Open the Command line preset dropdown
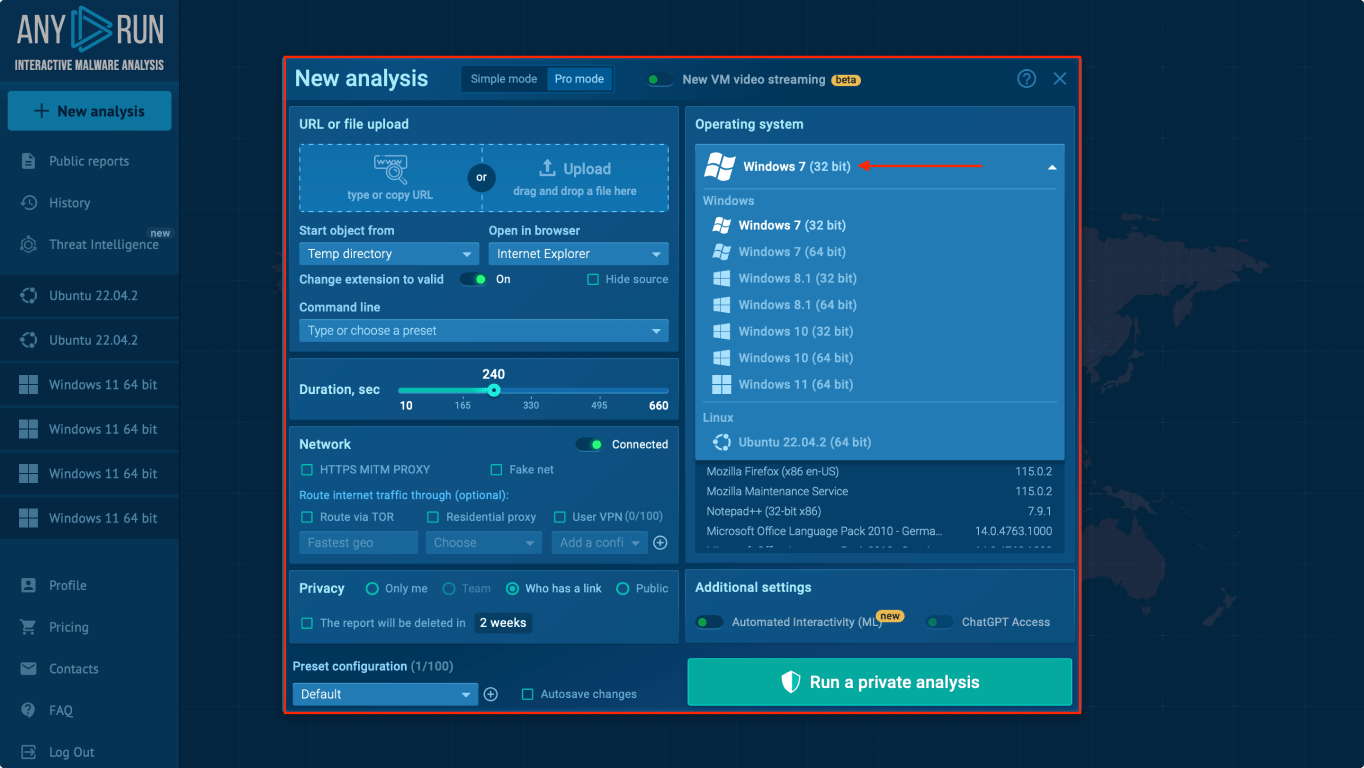This screenshot has height=768, width=1364. [x=483, y=331]
